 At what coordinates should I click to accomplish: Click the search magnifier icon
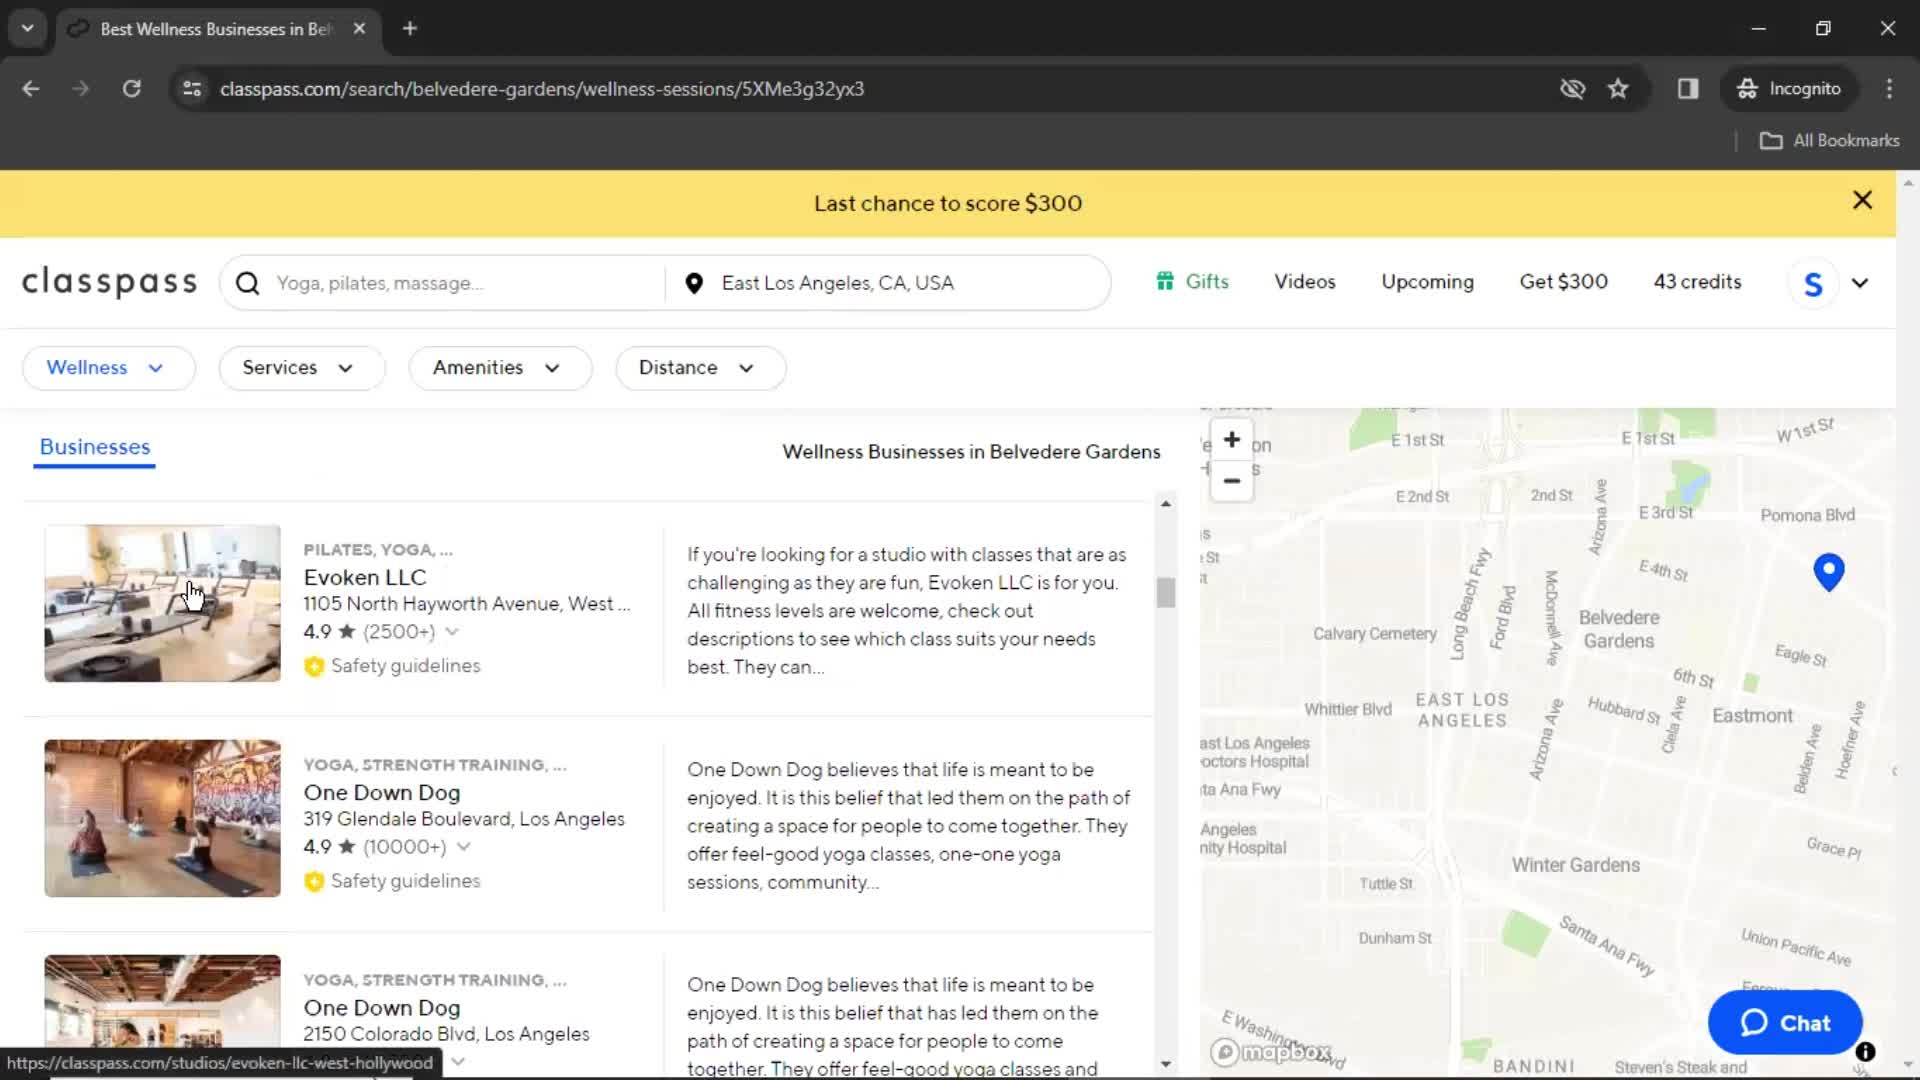coord(248,283)
